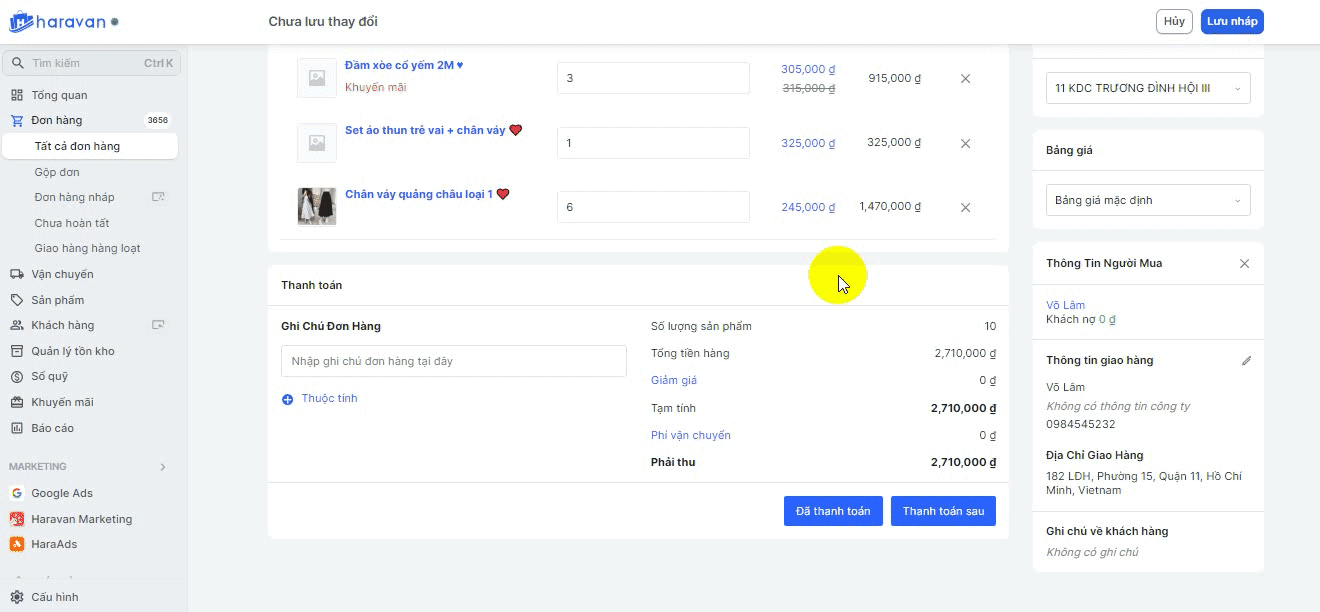Open Chân váy quảng châu loại 1 link
Viewport: 1320px width, 612px height.
coord(427,194)
